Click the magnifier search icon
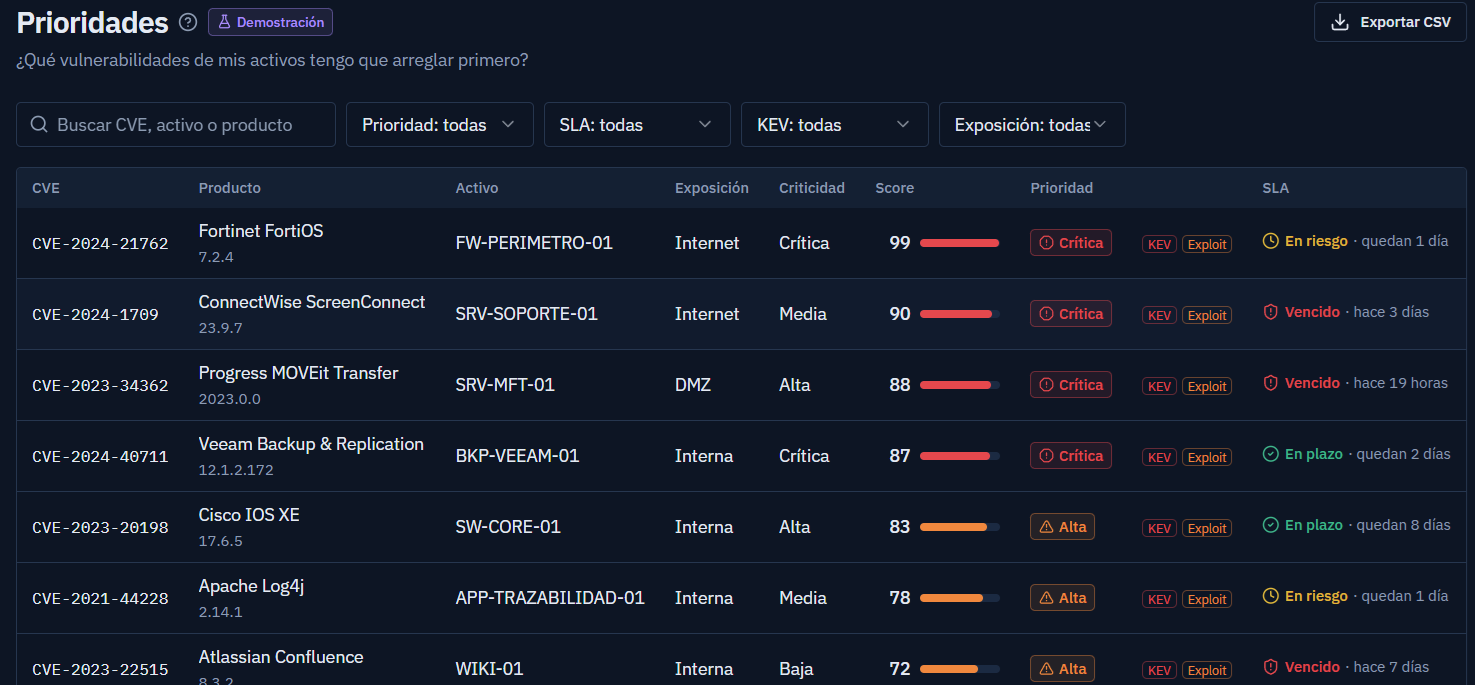 (x=40, y=125)
